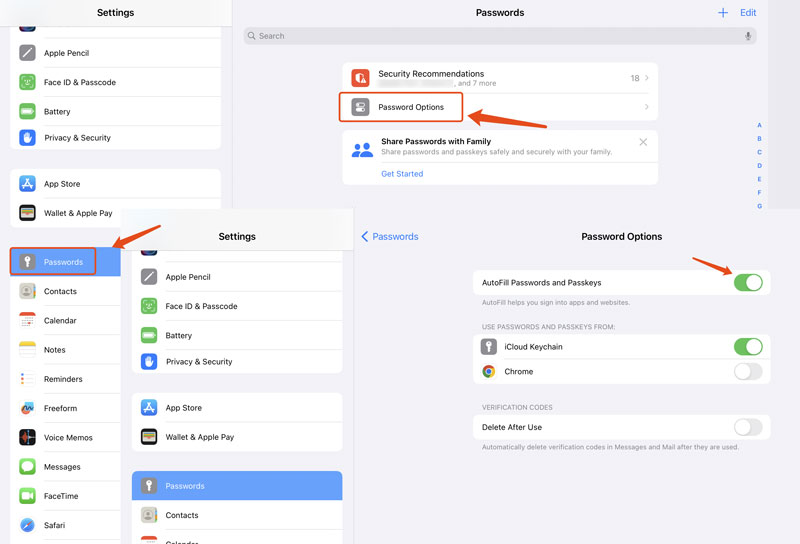
Task: Click the Freeform label in sidebar
Action: (x=60, y=408)
